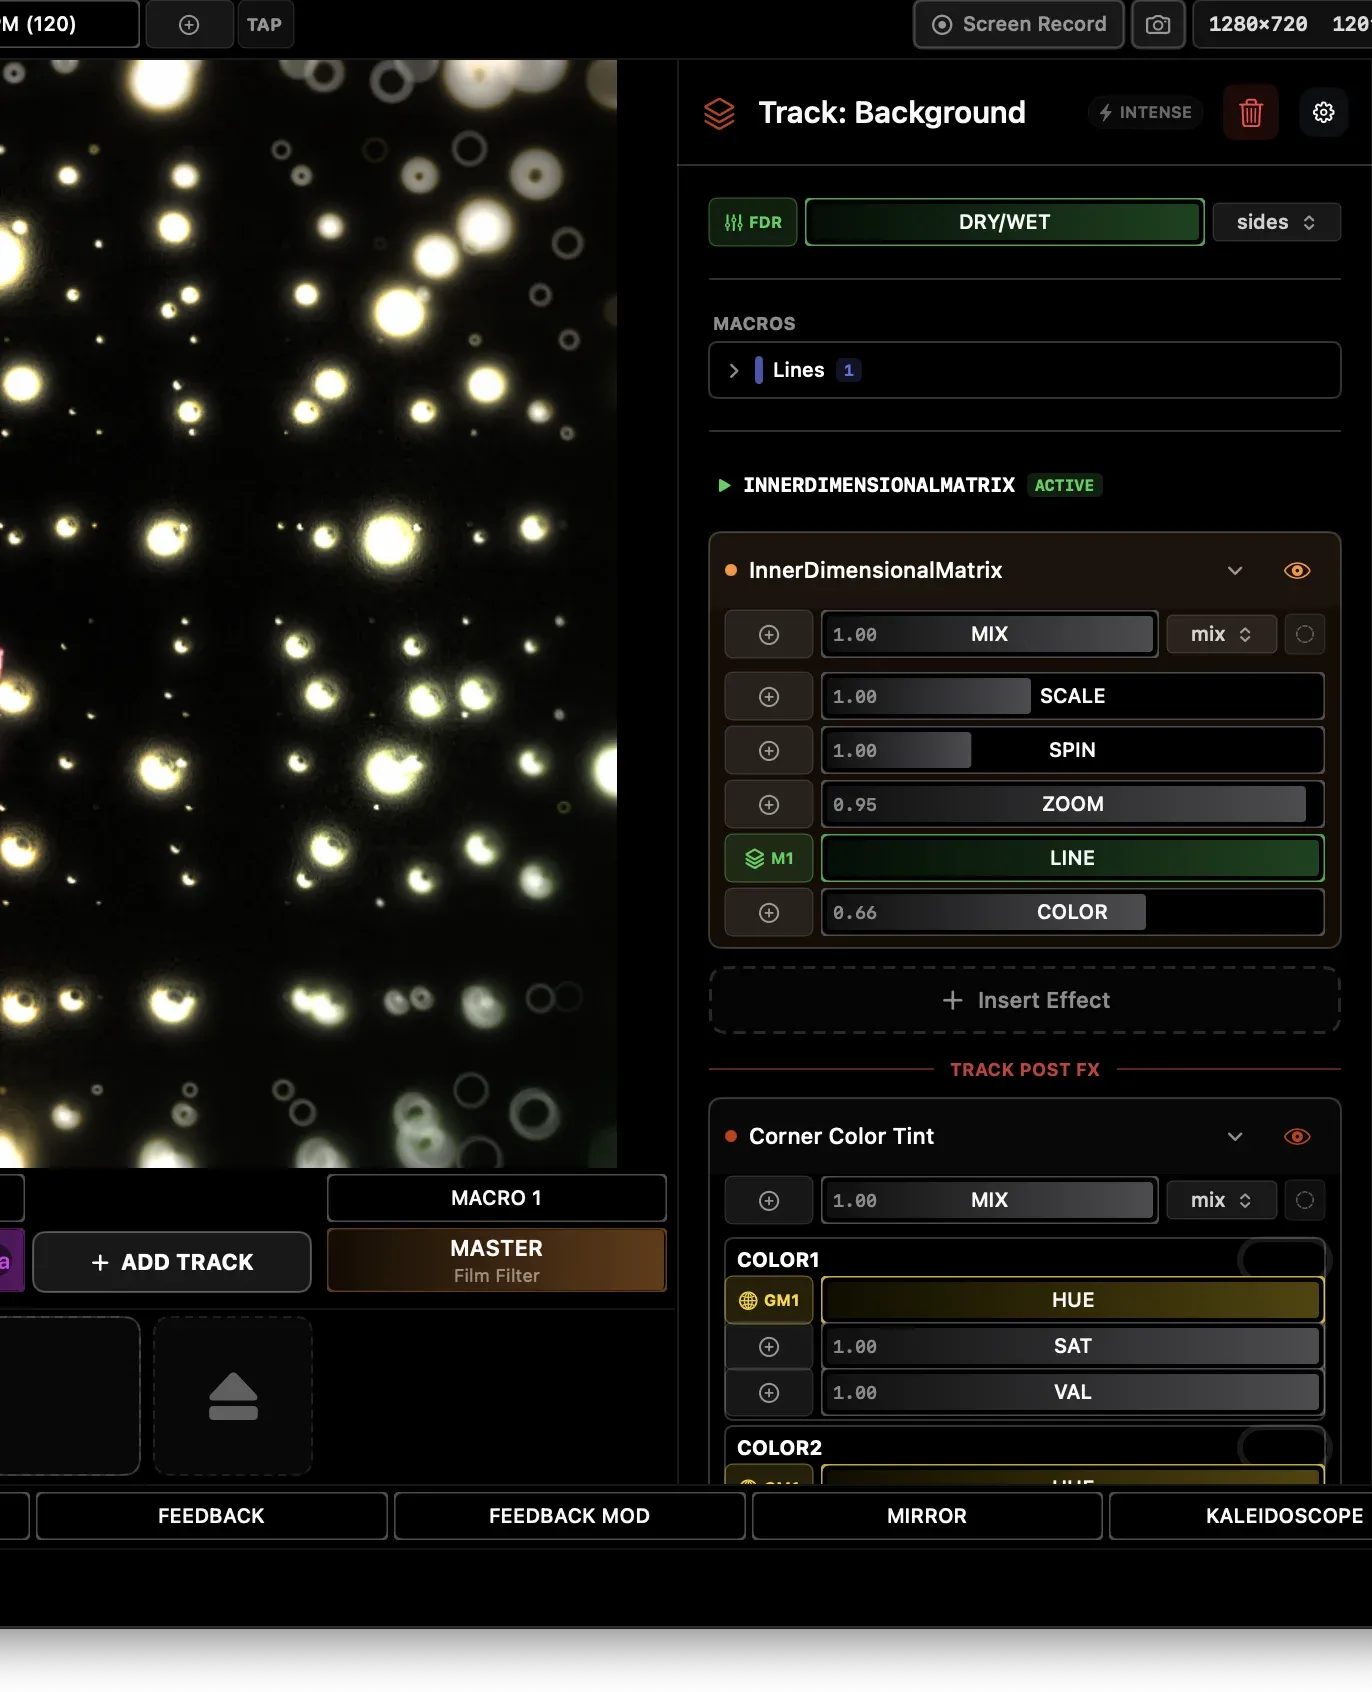The width and height of the screenshot is (1372, 1692).
Task: Add modulation to Corner Color Tint MIX
Action: coord(769,1200)
